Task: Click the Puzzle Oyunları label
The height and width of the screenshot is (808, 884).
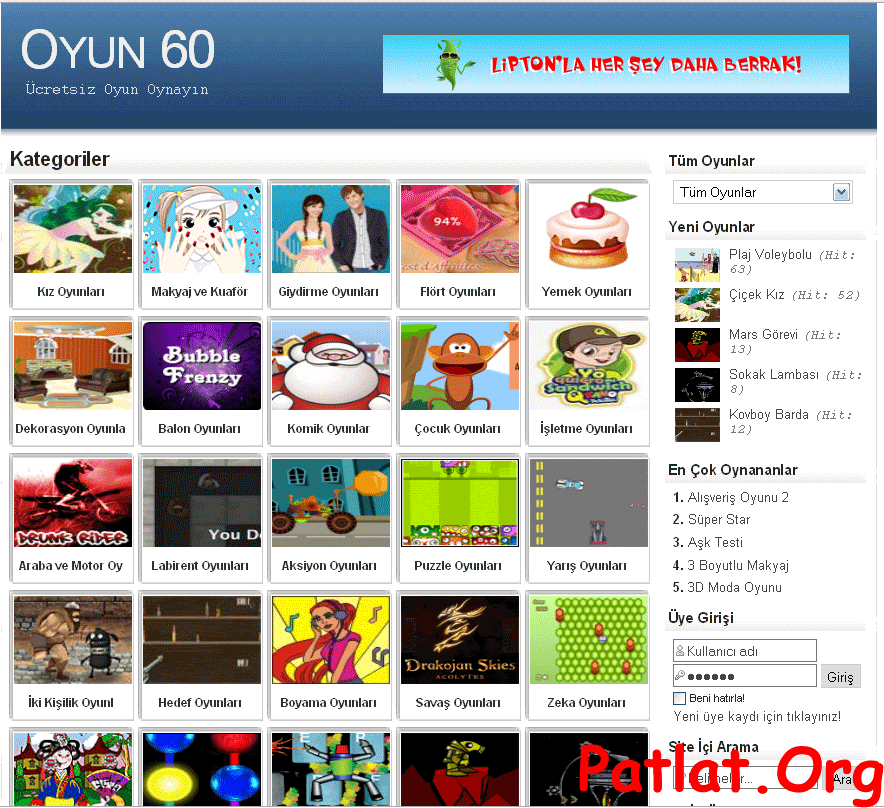Action: point(458,566)
